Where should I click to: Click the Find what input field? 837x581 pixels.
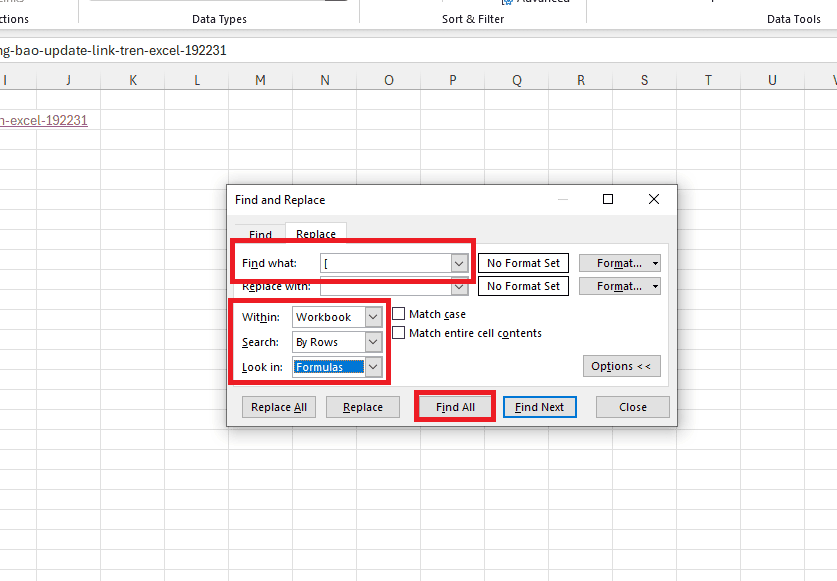386,263
